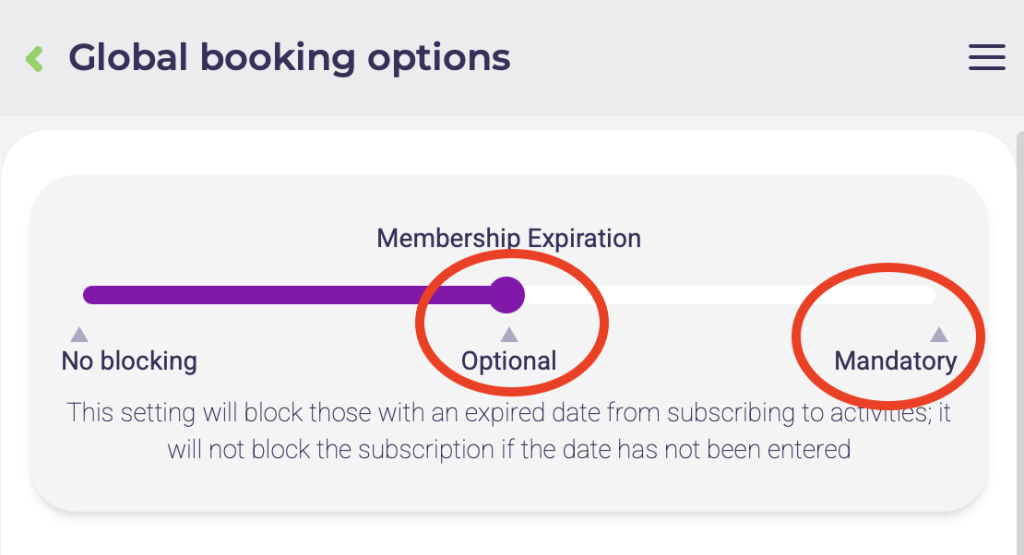Click the far left end of slider
Viewport: 1024px width, 555px height.
(x=88, y=295)
